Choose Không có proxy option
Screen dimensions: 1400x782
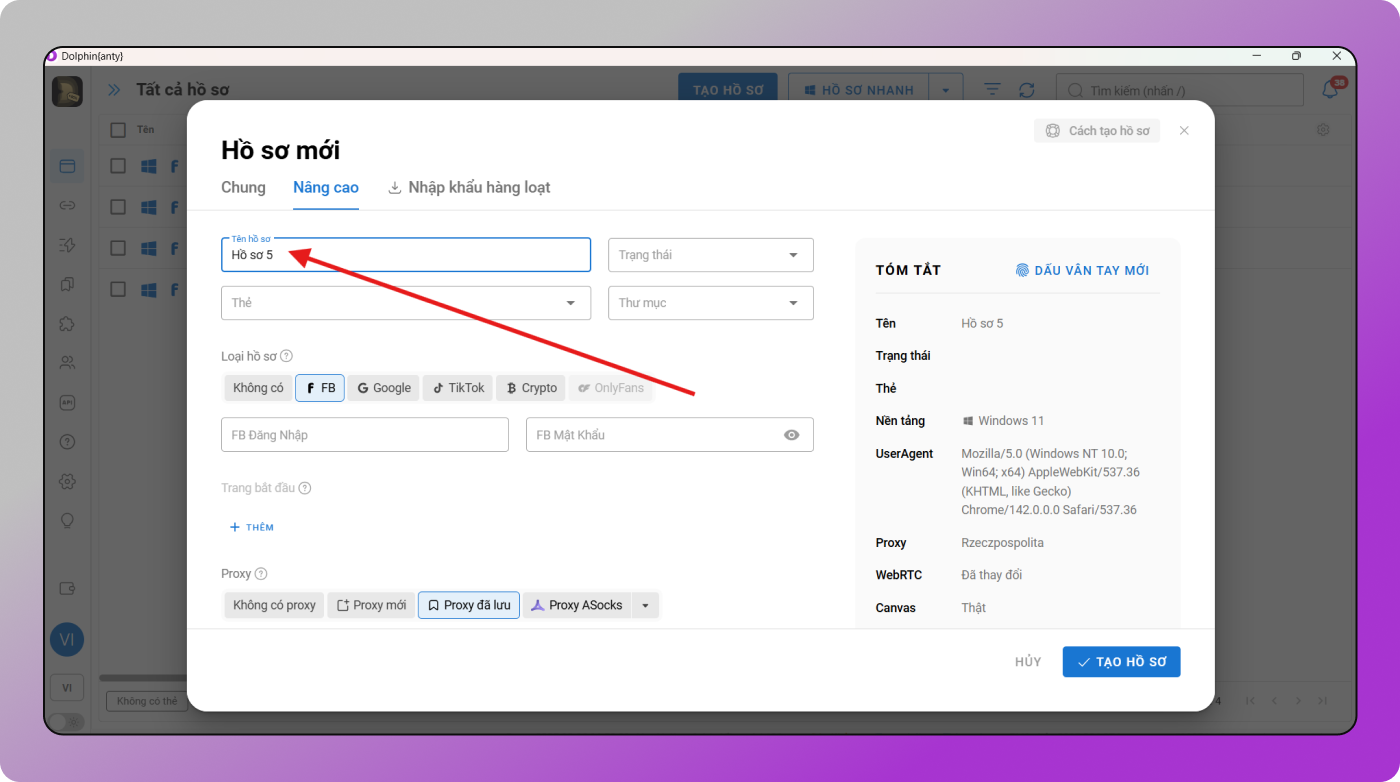(x=274, y=605)
